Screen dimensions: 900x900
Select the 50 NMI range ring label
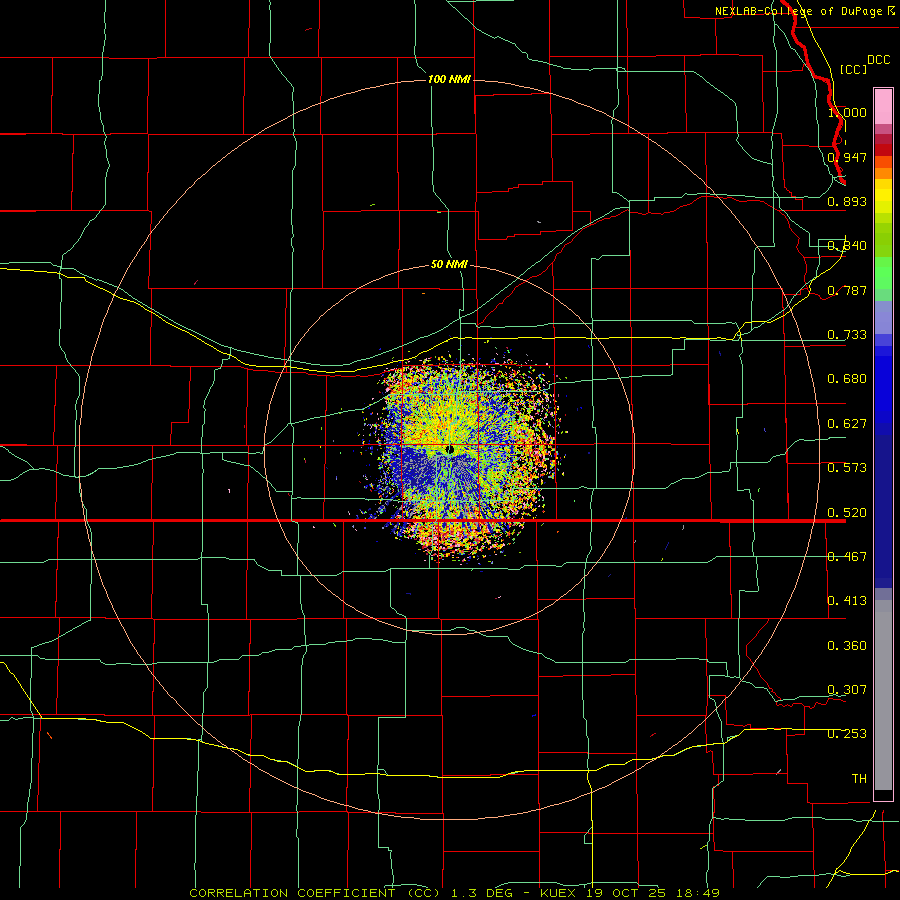point(449,264)
